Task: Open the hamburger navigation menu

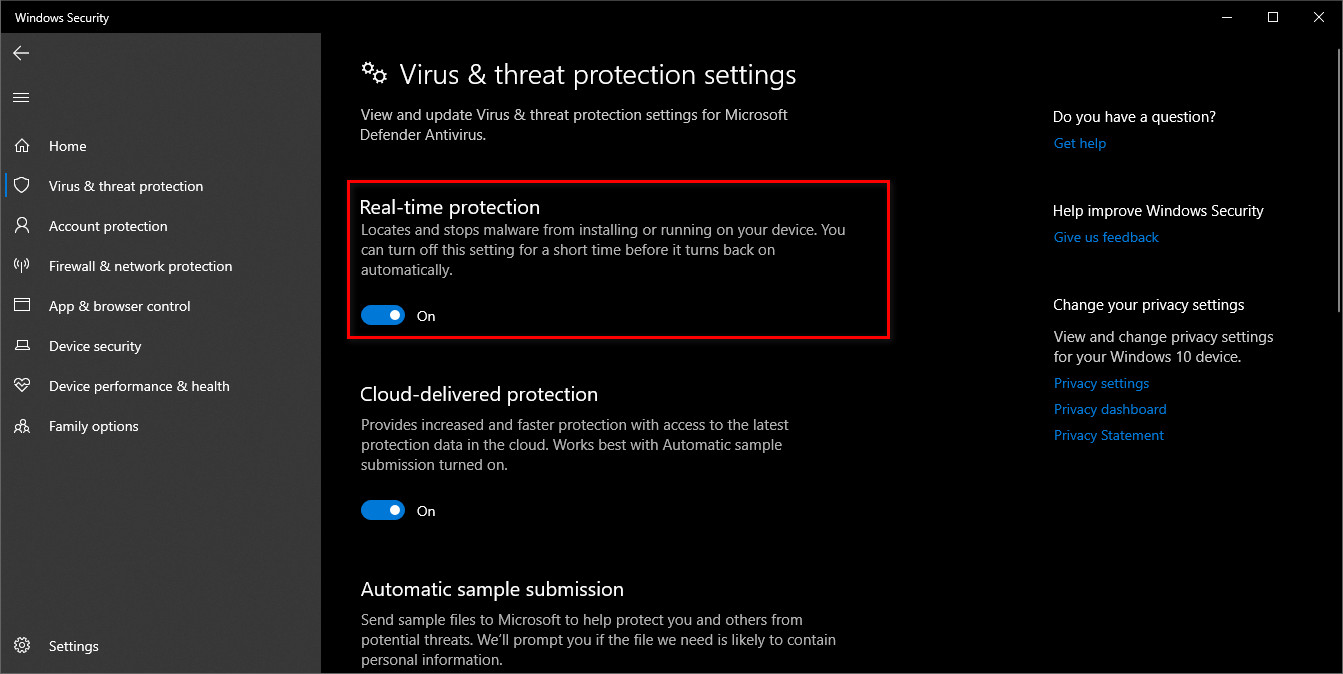Action: (21, 98)
